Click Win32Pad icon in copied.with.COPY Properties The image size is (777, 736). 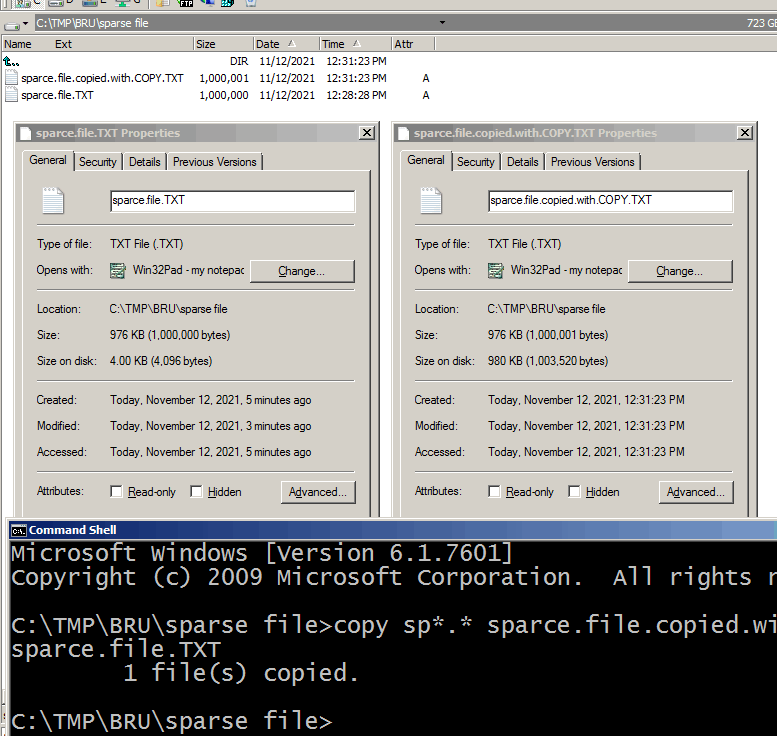pos(496,271)
